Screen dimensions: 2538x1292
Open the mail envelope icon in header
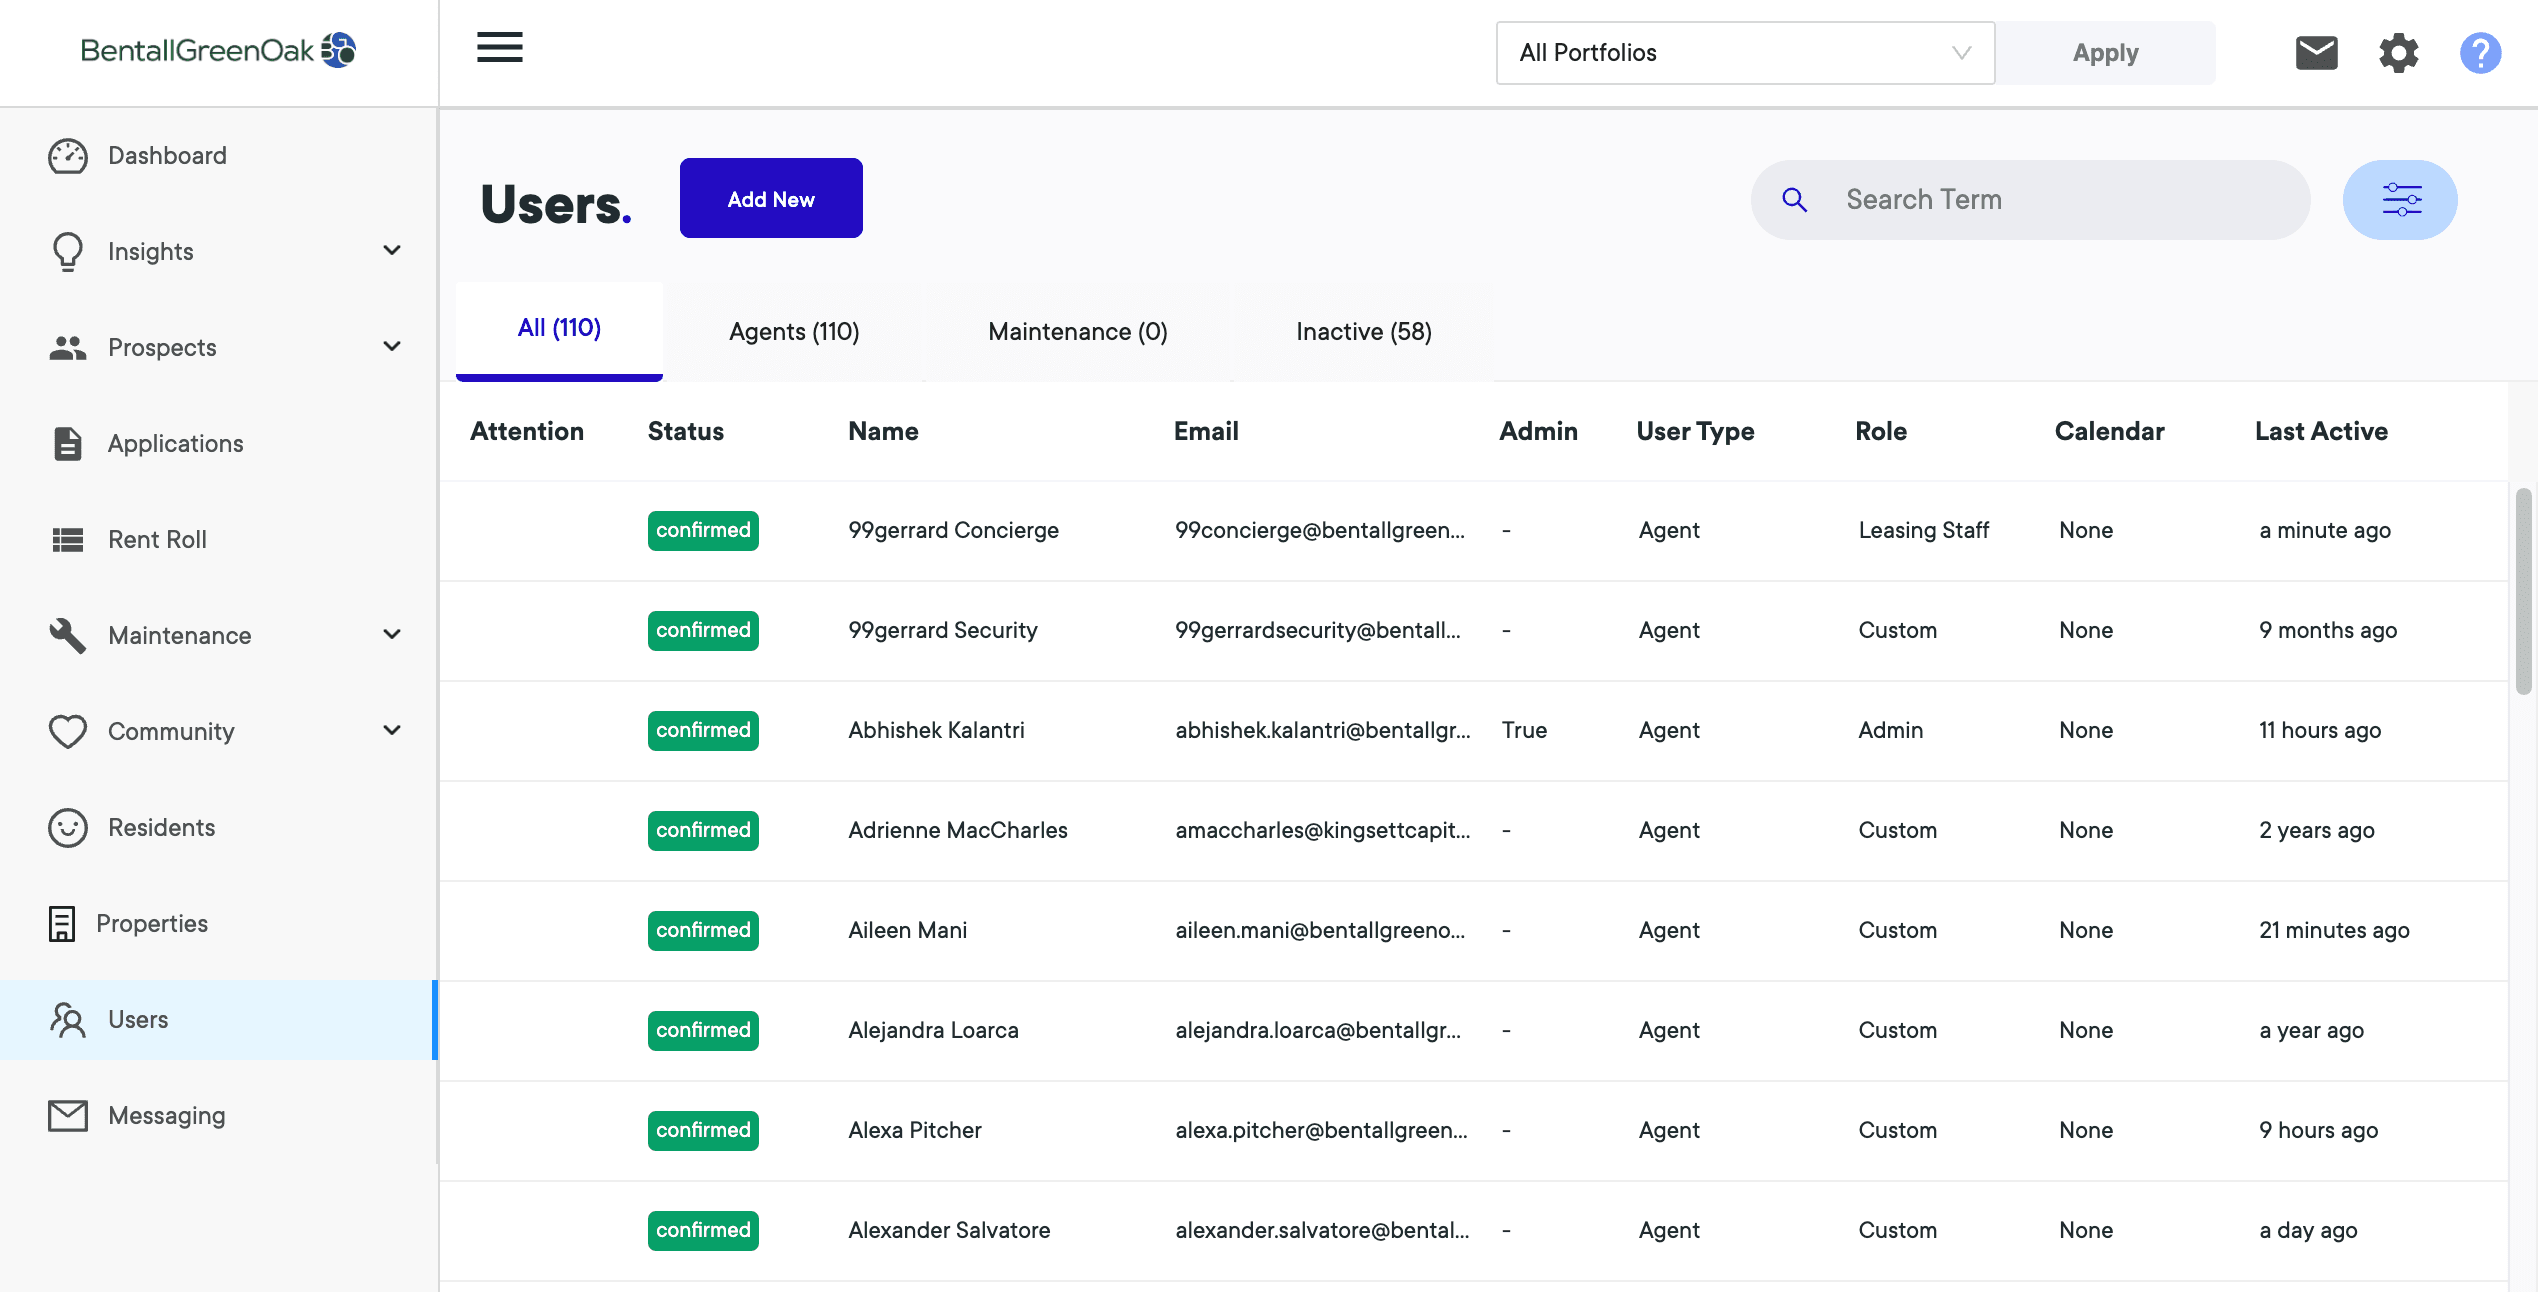(x=2316, y=52)
